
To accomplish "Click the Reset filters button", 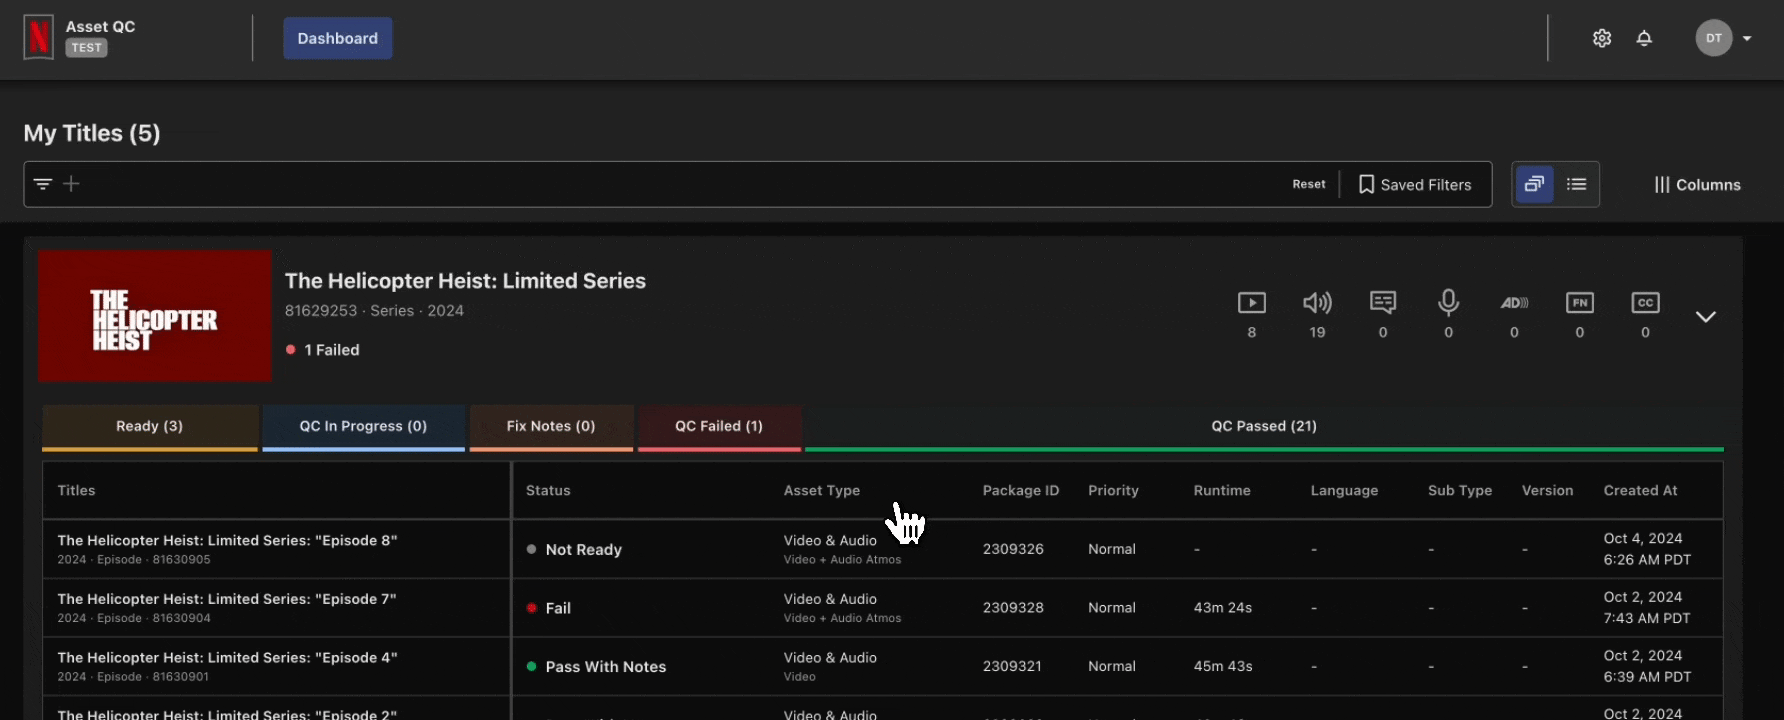I will tap(1309, 184).
